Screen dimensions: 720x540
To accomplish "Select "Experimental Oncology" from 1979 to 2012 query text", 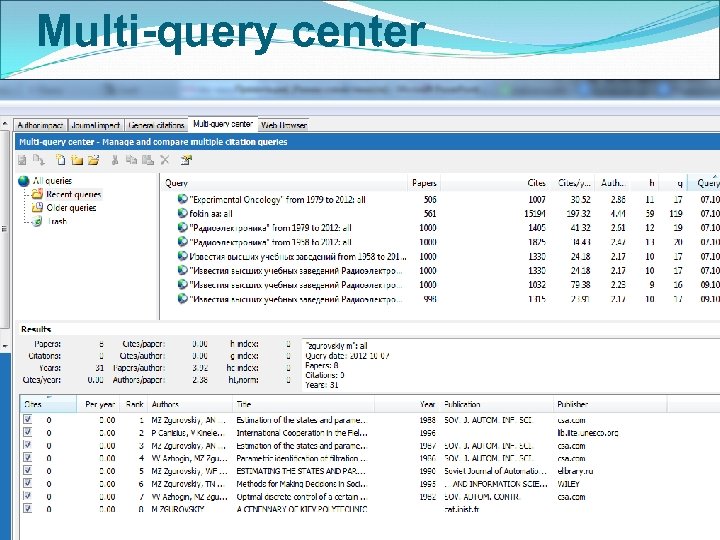I will [x=277, y=199].
